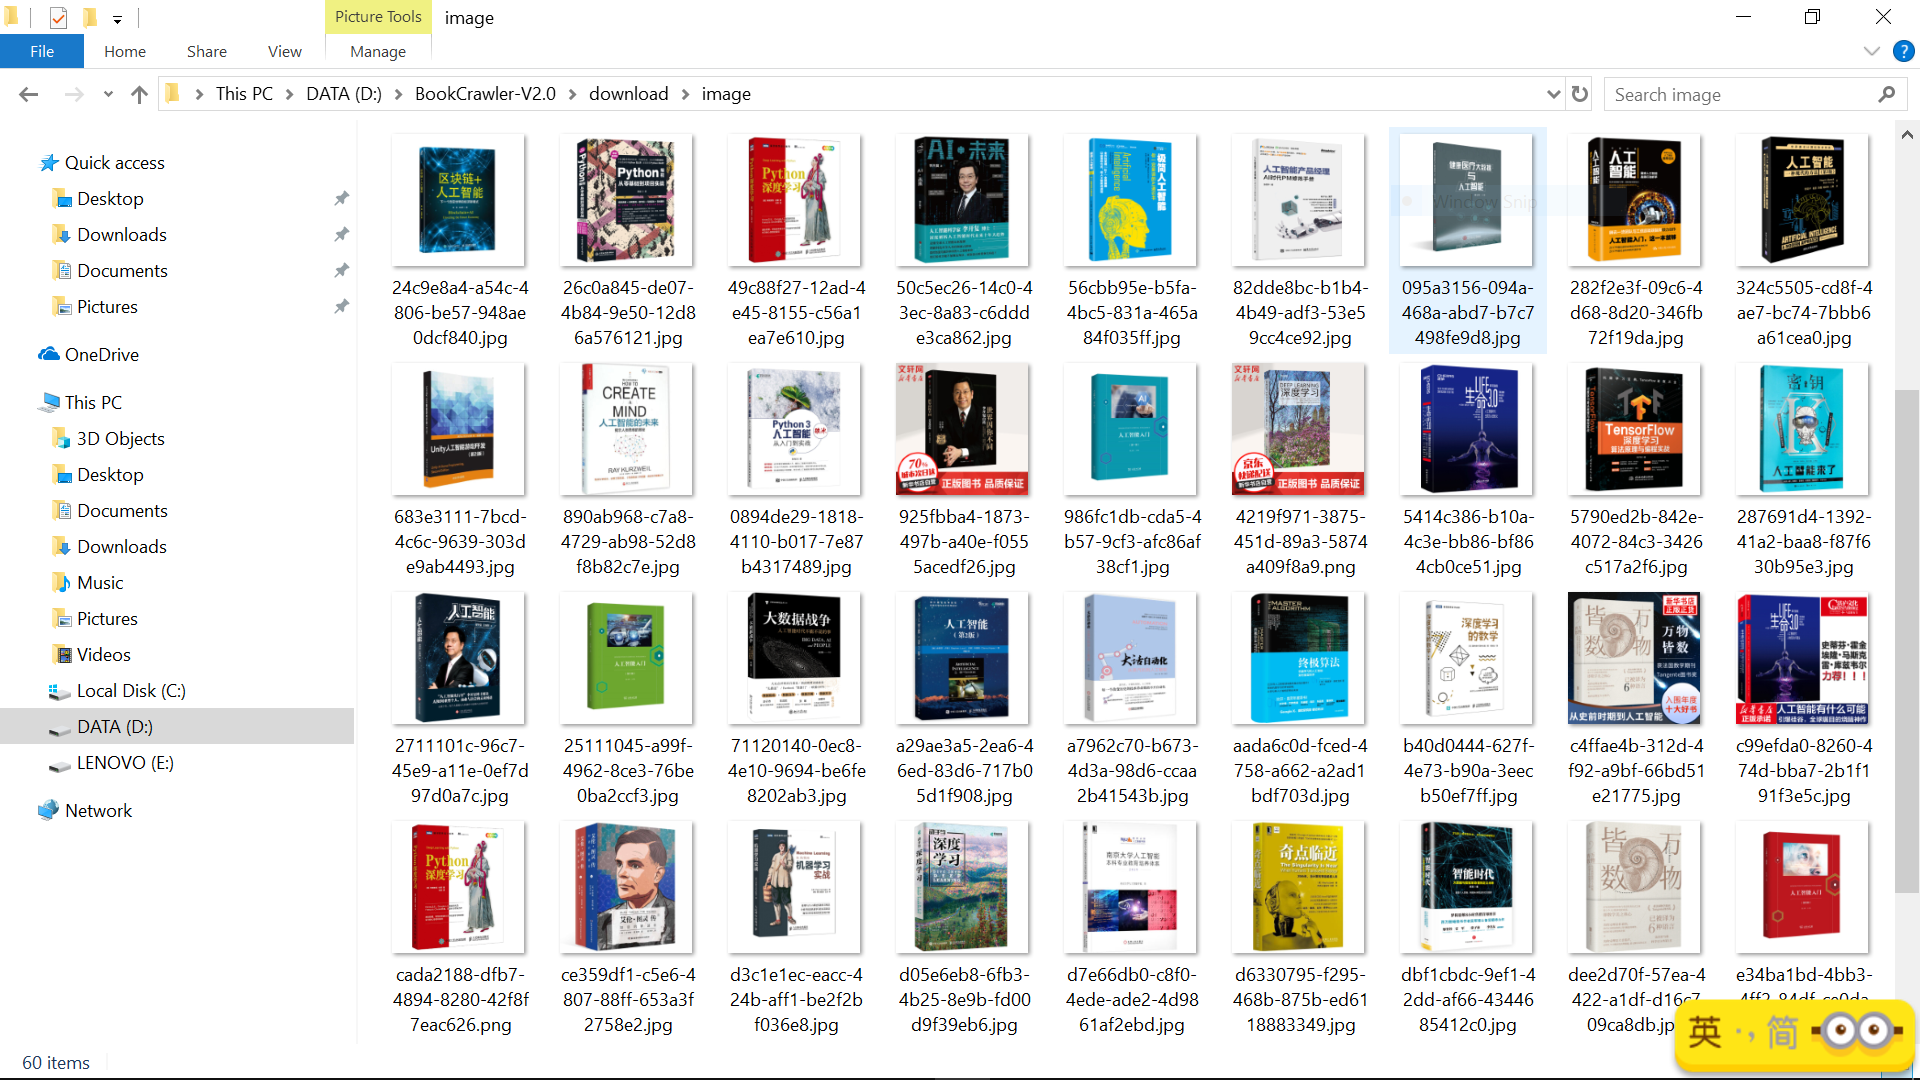Open Local Disk (C:) drive
The width and height of the screenshot is (1920, 1080).
[x=130, y=691]
